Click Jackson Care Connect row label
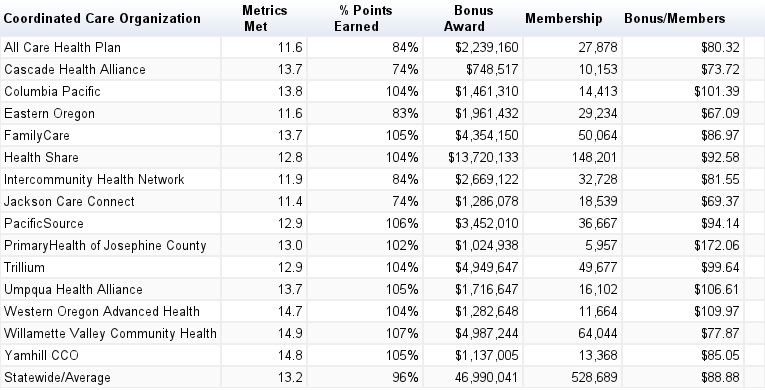 [x=69, y=201]
